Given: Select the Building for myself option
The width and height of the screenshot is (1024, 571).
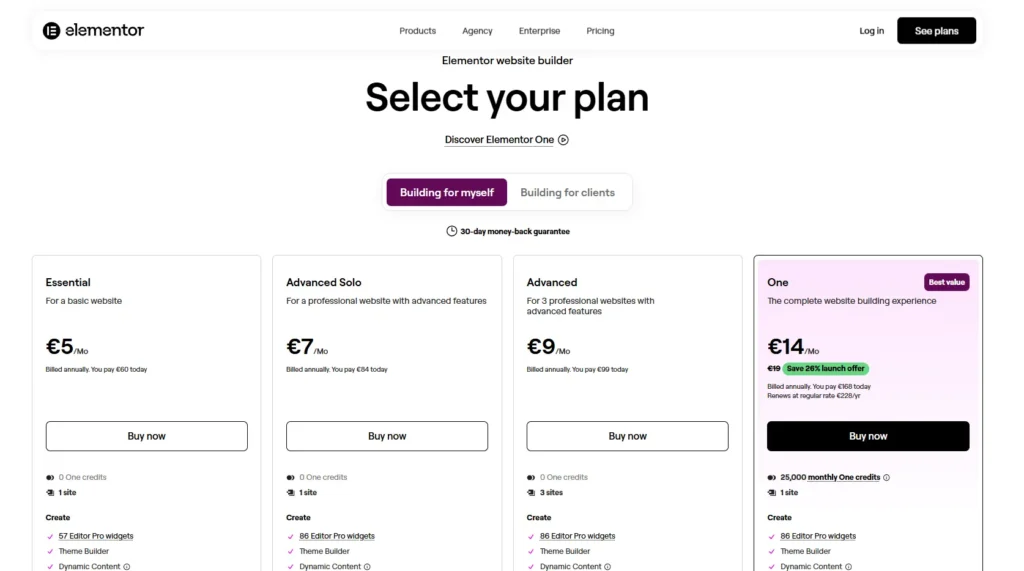Looking at the screenshot, I should pyautogui.click(x=447, y=193).
